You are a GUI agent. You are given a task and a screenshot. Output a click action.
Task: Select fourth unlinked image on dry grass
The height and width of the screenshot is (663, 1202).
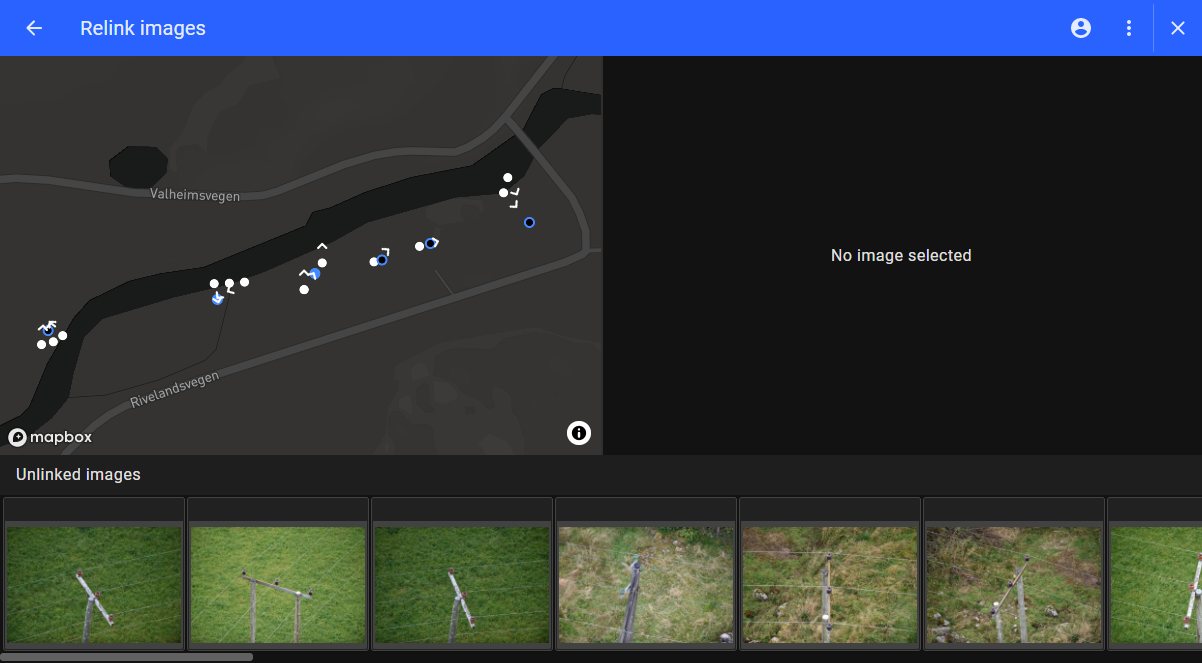[x=646, y=584]
